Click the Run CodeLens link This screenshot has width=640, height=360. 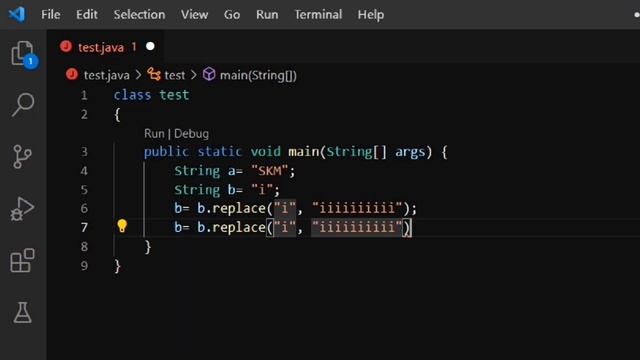pos(154,134)
